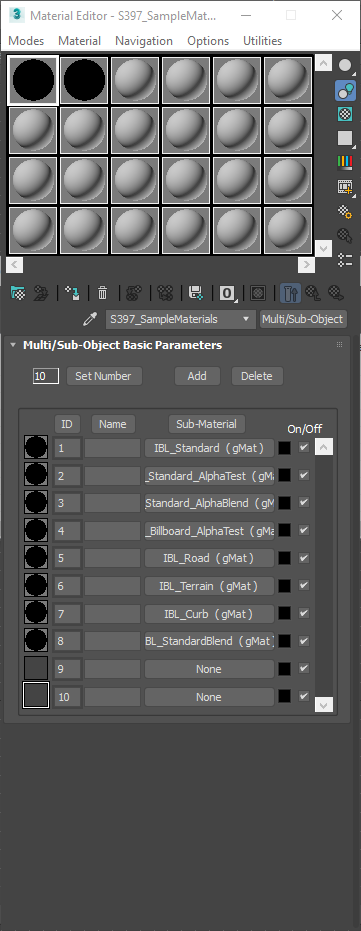
Task: Pick material with the eyedropper icon
Action: 90,319
